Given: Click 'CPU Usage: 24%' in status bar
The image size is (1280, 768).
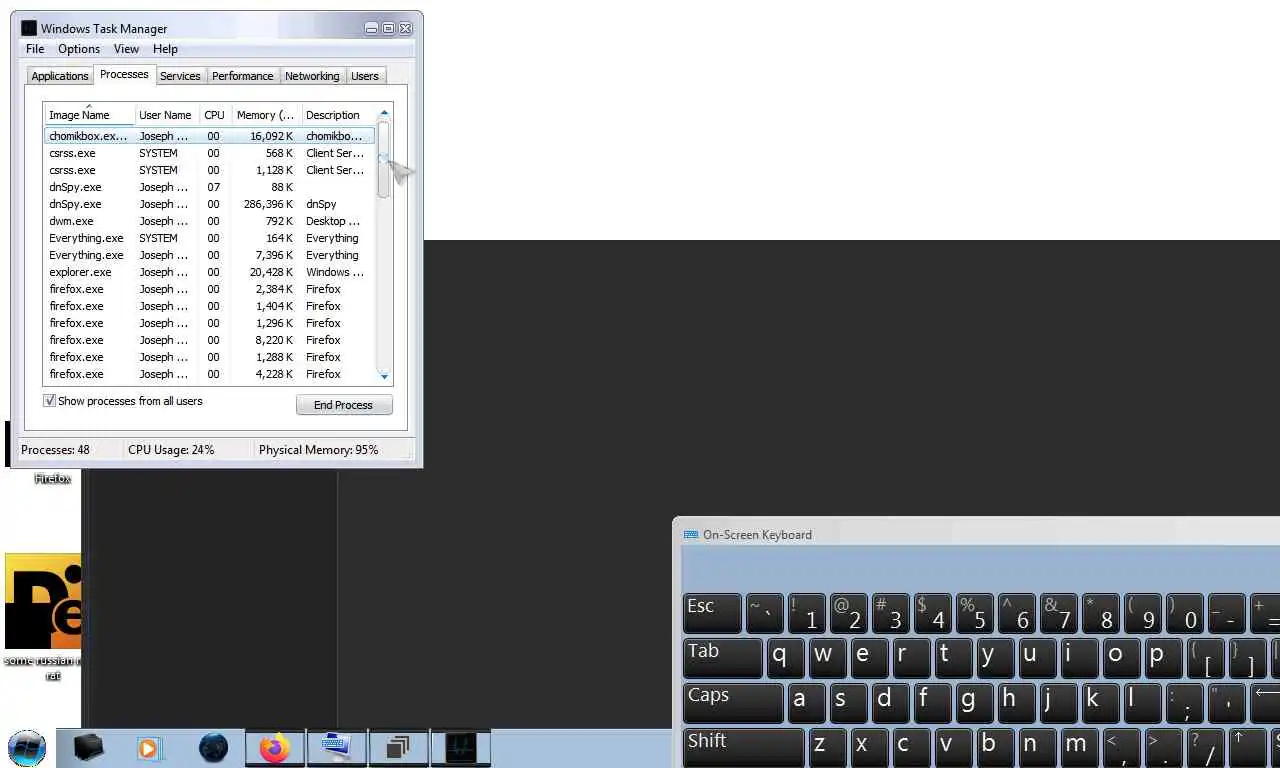Looking at the screenshot, I should tap(171, 450).
